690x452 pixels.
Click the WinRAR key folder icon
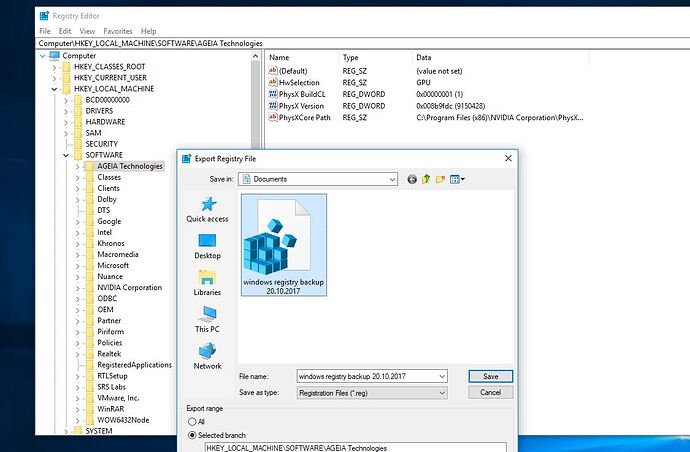coord(89,409)
